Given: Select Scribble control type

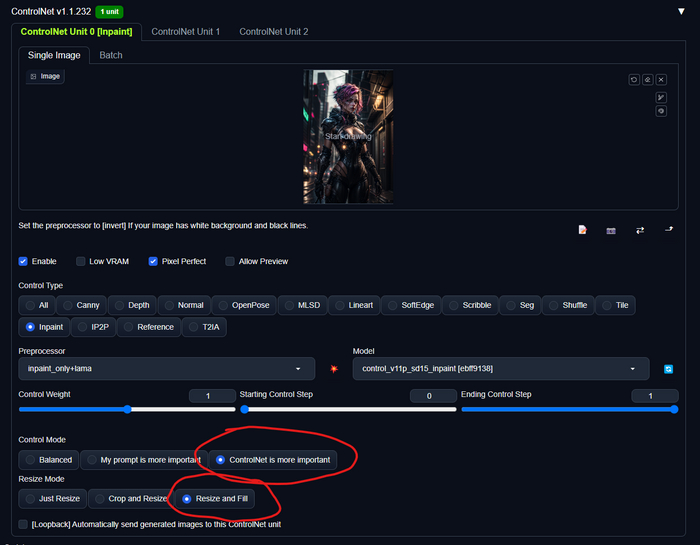Looking at the screenshot, I should tap(470, 305).
